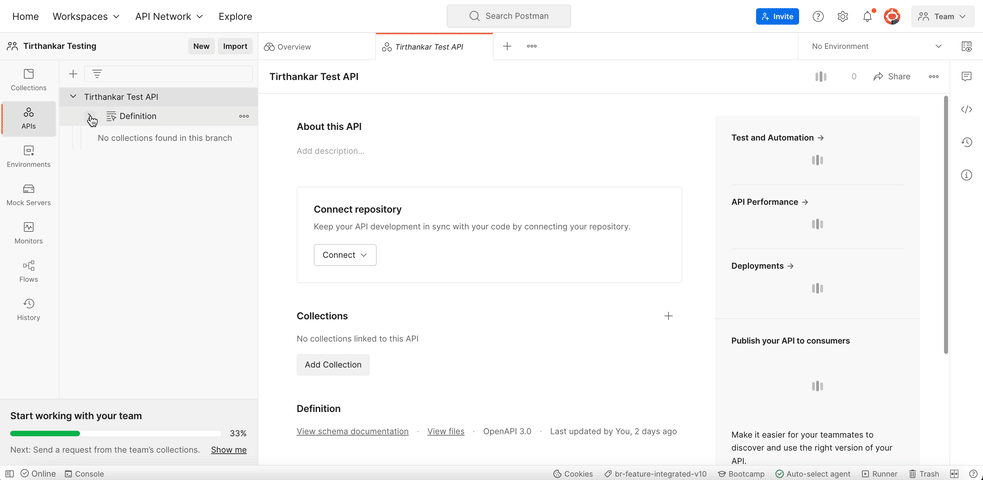
Task: Open Environments in the sidebar
Action: tap(28, 156)
